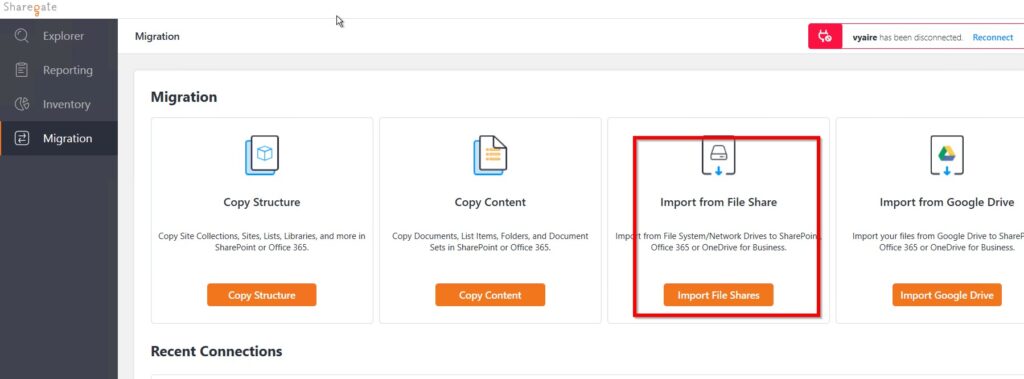Image resolution: width=1024 pixels, height=379 pixels.
Task: Click the Migration breadcrumb in the top bar
Action: (x=157, y=37)
